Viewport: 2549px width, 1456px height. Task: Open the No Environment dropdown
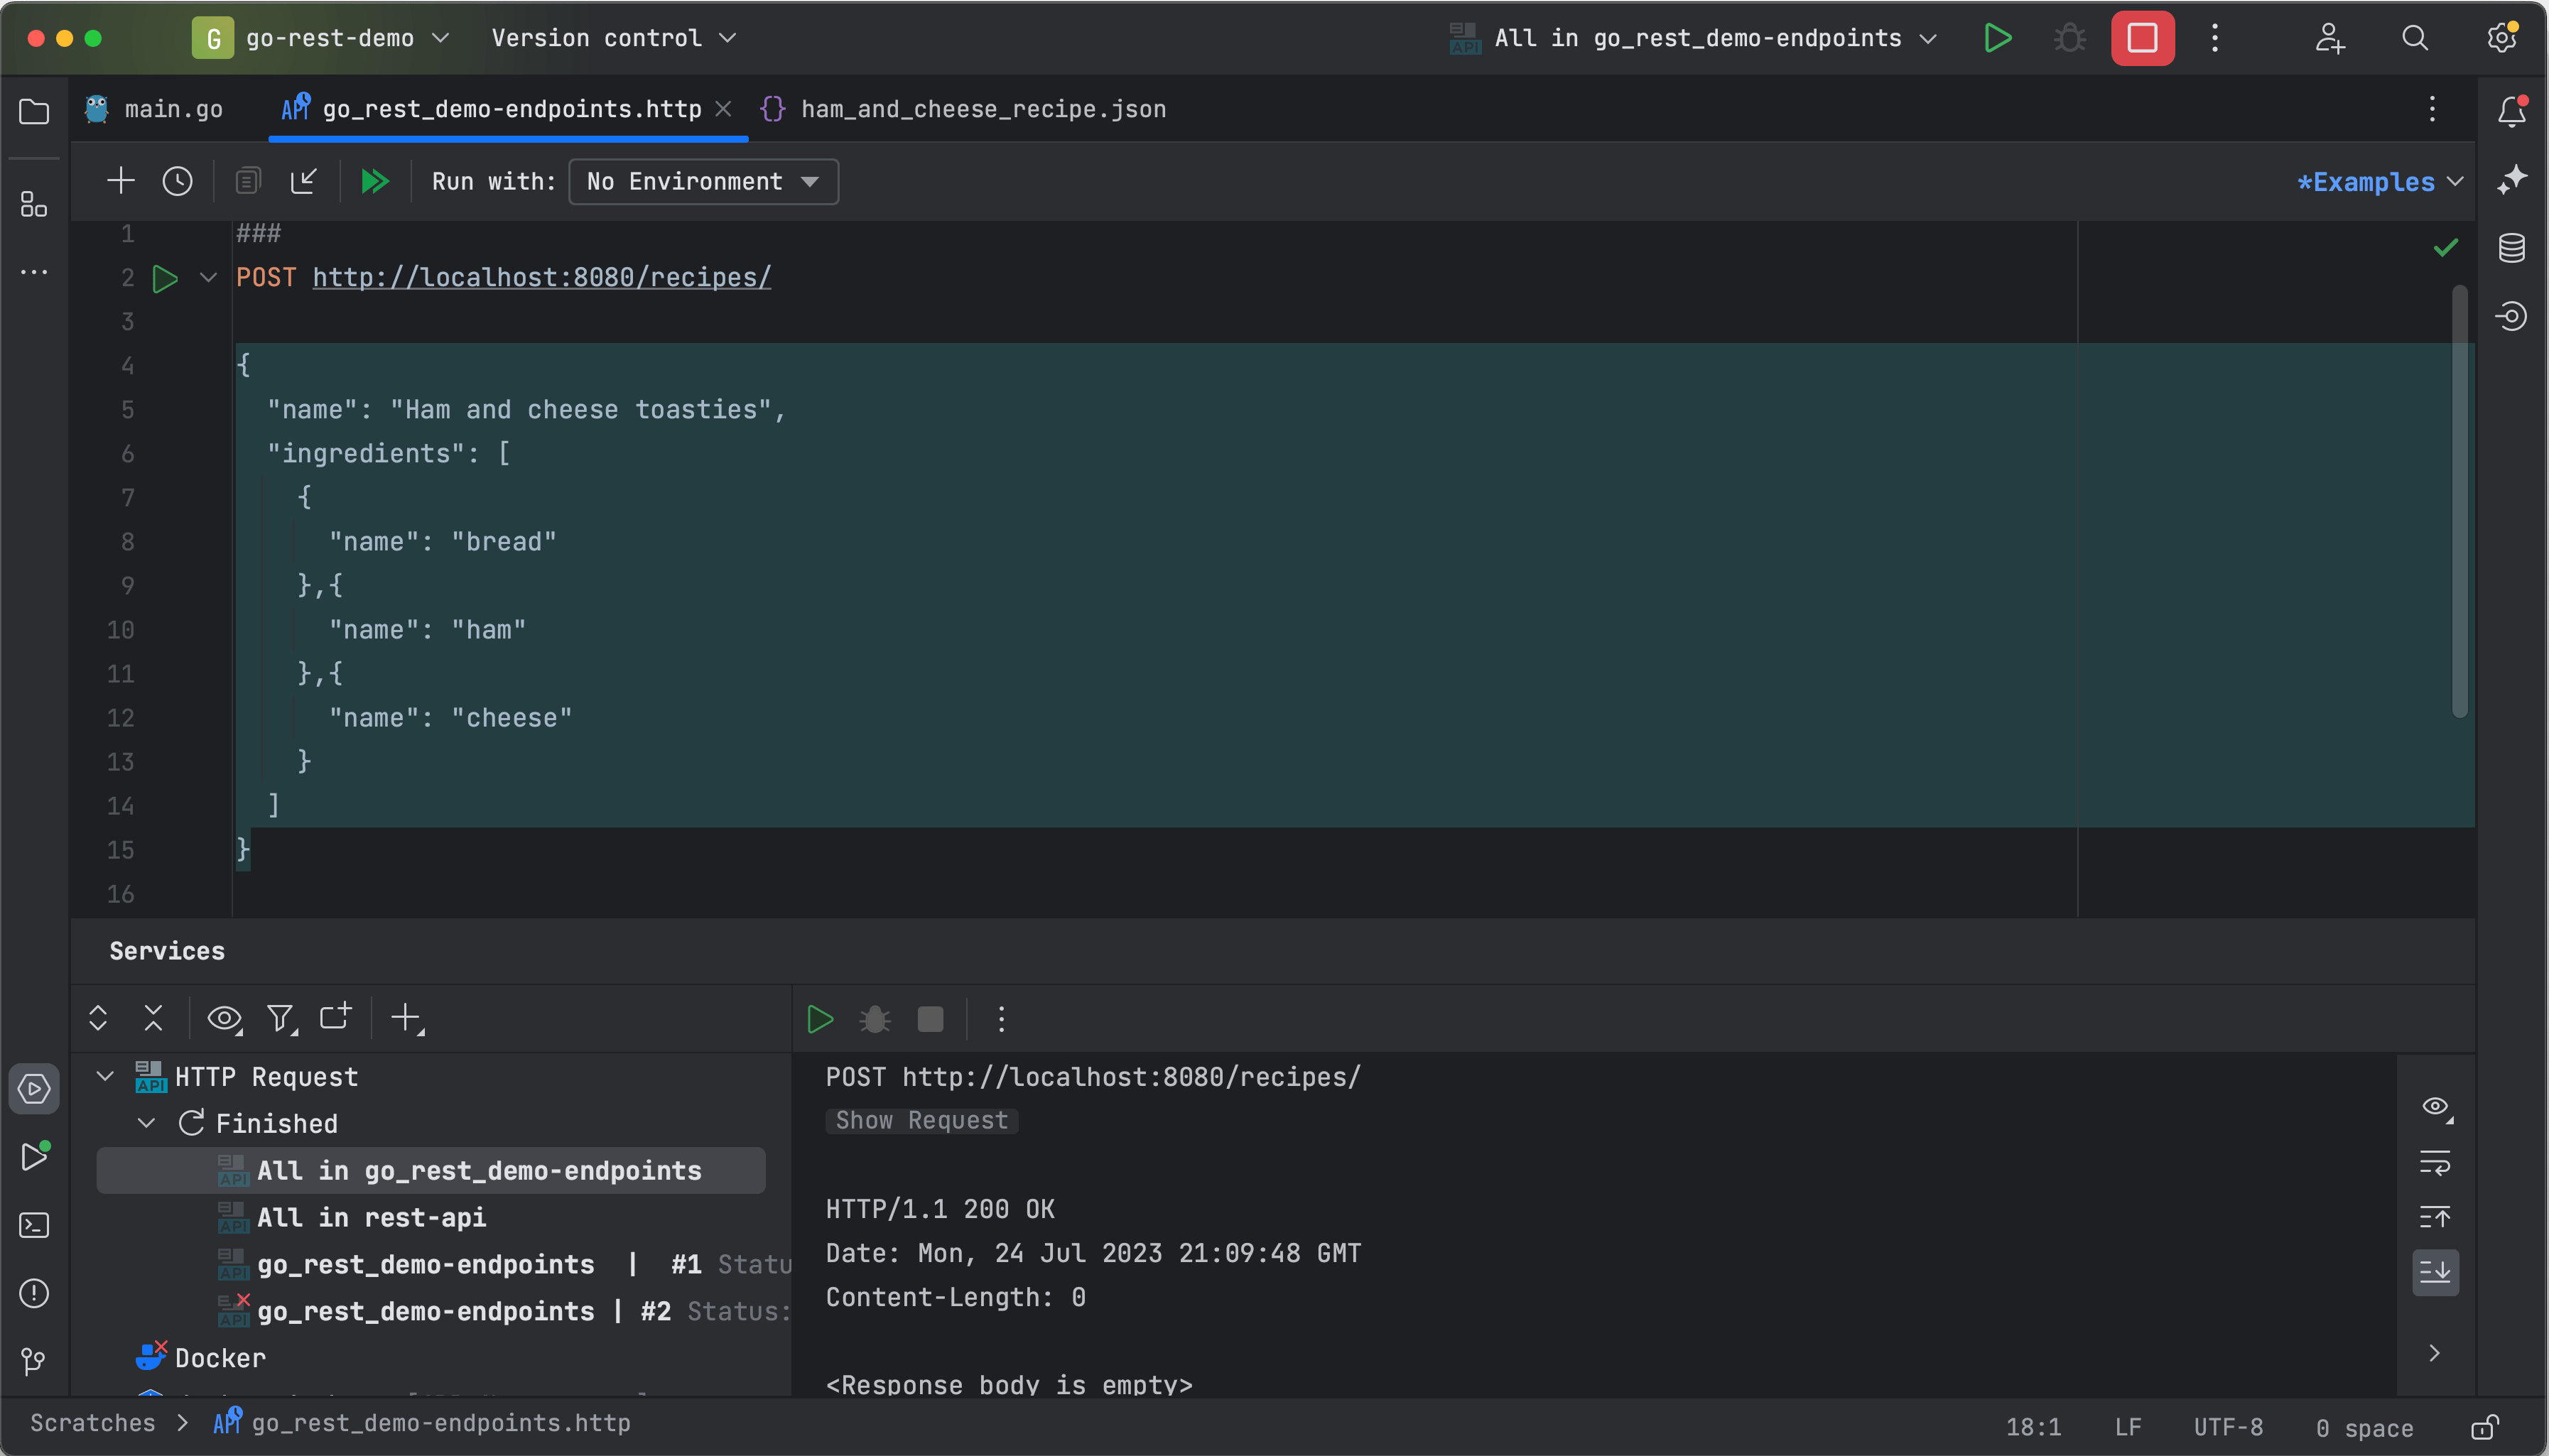coord(702,181)
